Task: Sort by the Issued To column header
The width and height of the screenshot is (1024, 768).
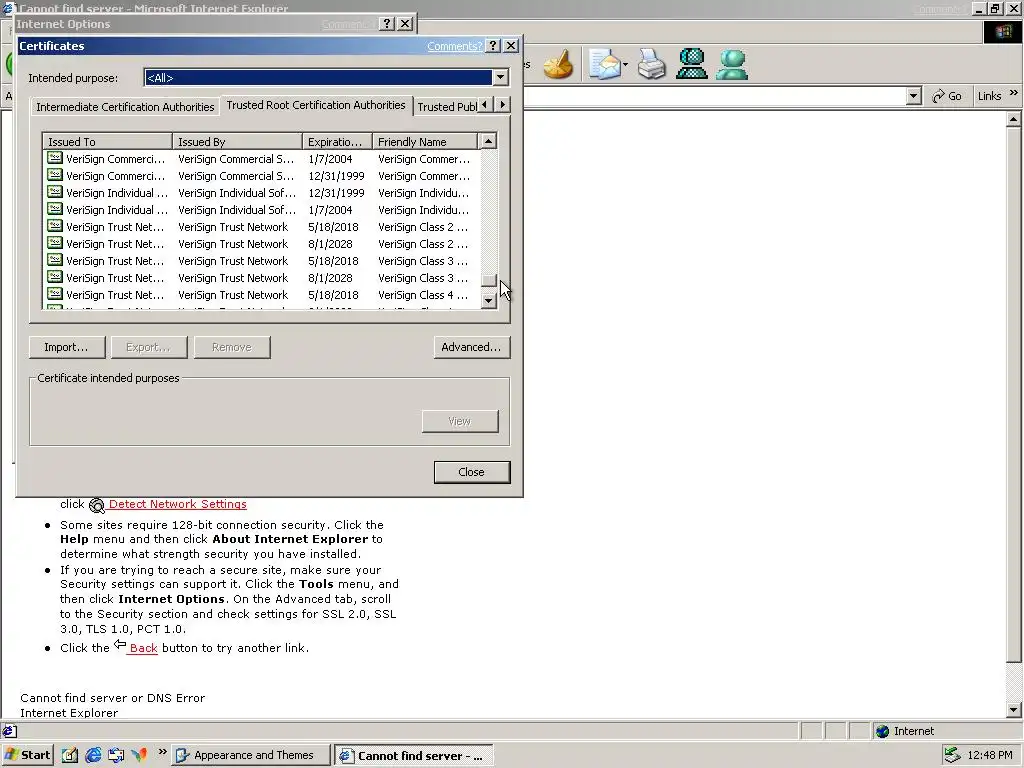Action: pyautogui.click(x=107, y=142)
